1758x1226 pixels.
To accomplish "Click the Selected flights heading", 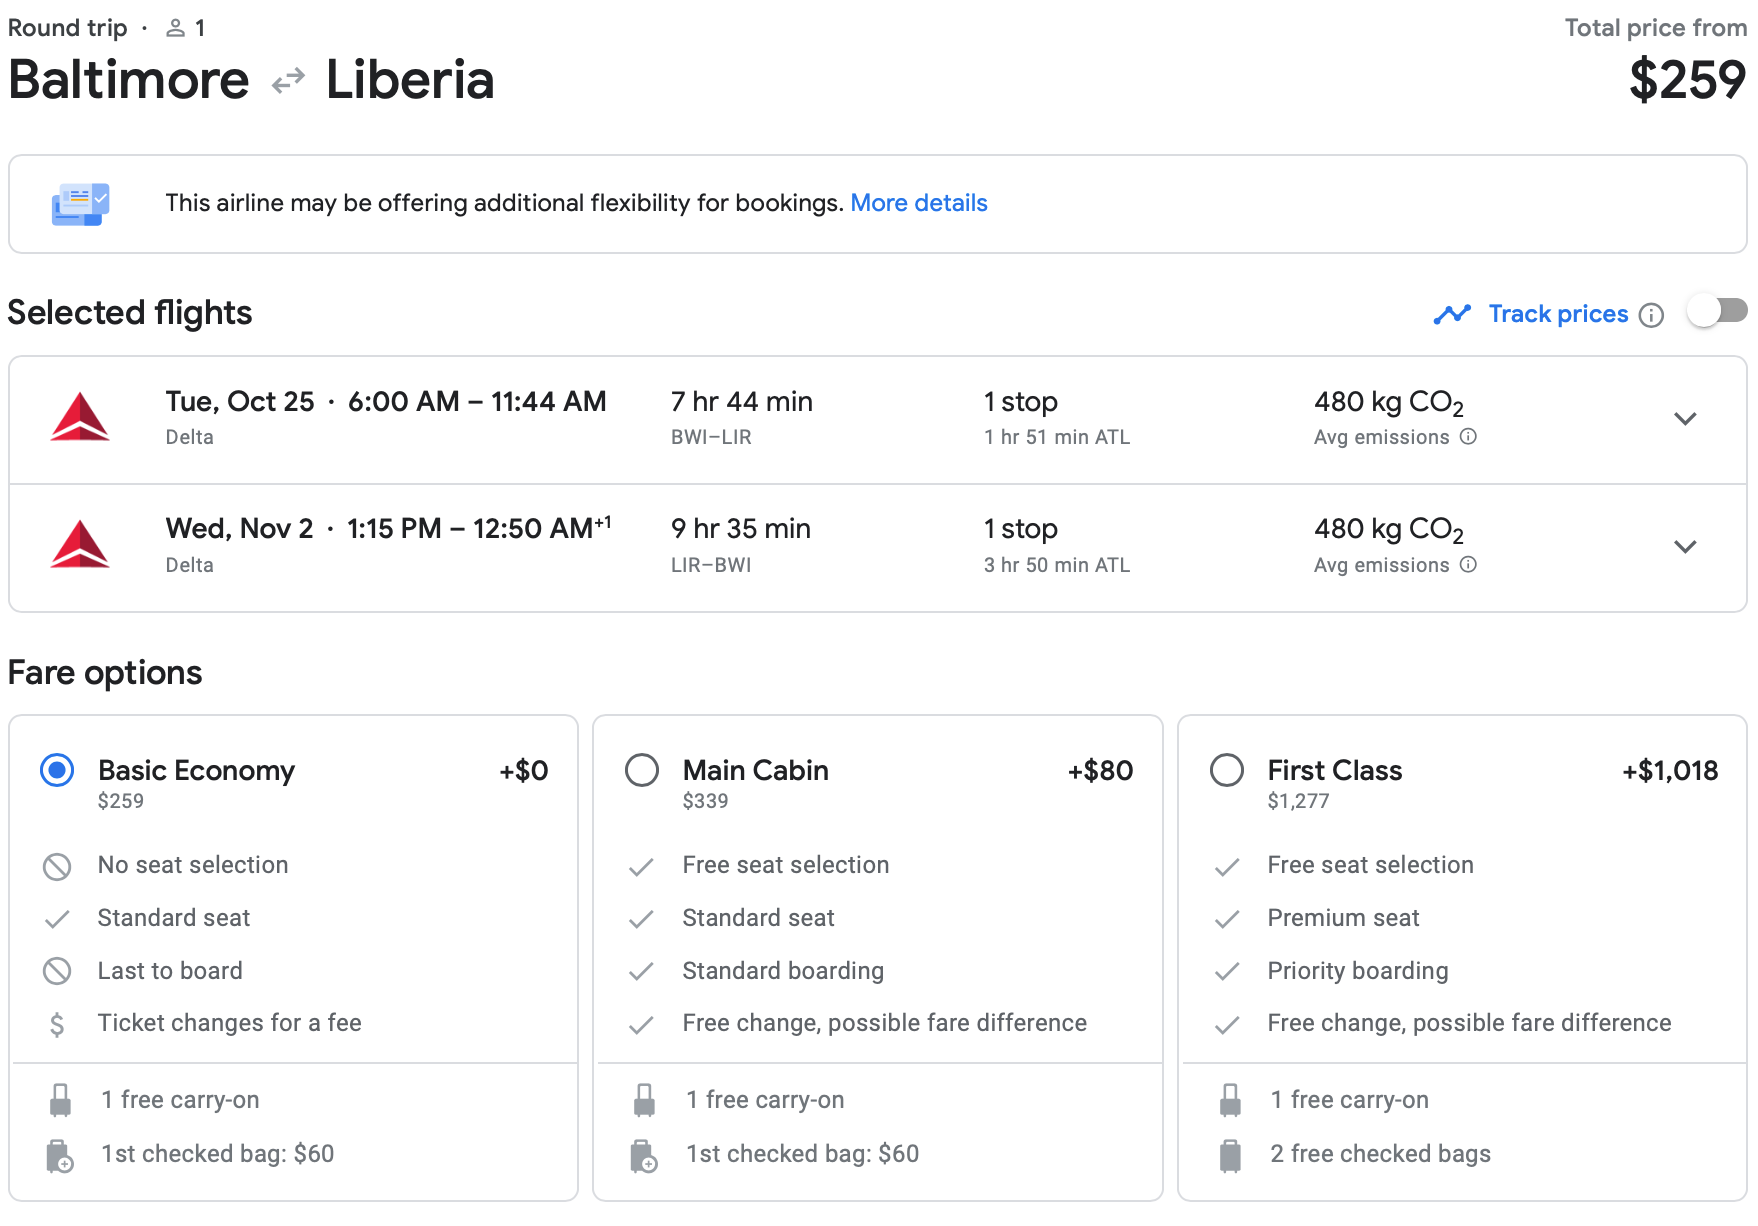I will pos(129,313).
